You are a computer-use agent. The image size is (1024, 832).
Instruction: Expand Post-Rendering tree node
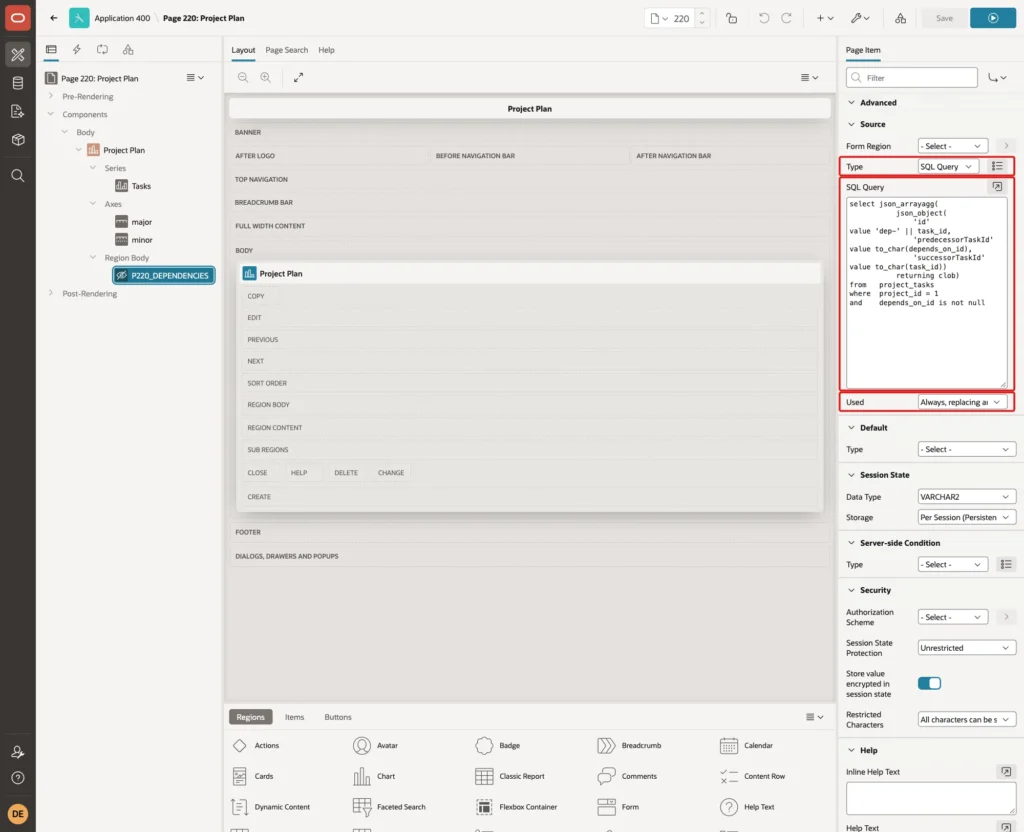click(x=51, y=293)
